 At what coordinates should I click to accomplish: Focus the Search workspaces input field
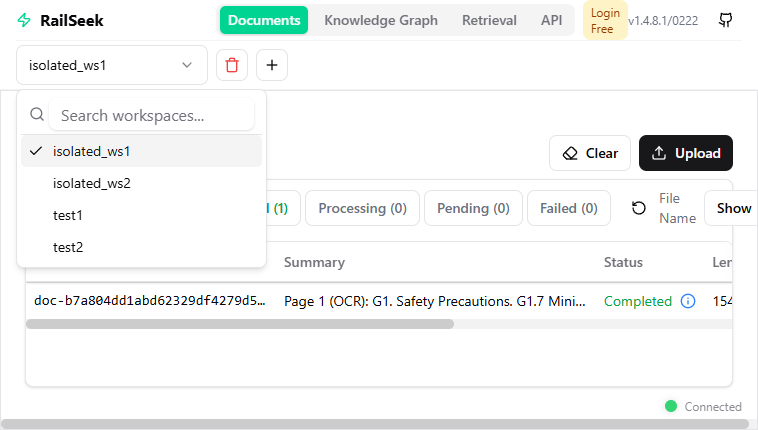tap(150, 115)
